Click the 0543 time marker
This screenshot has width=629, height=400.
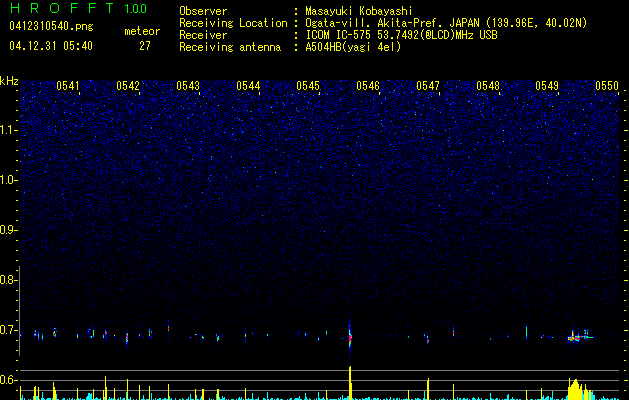tap(188, 86)
